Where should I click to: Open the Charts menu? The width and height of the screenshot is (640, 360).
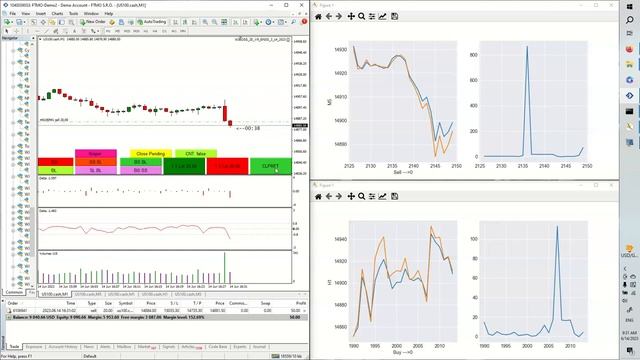[x=57, y=13]
